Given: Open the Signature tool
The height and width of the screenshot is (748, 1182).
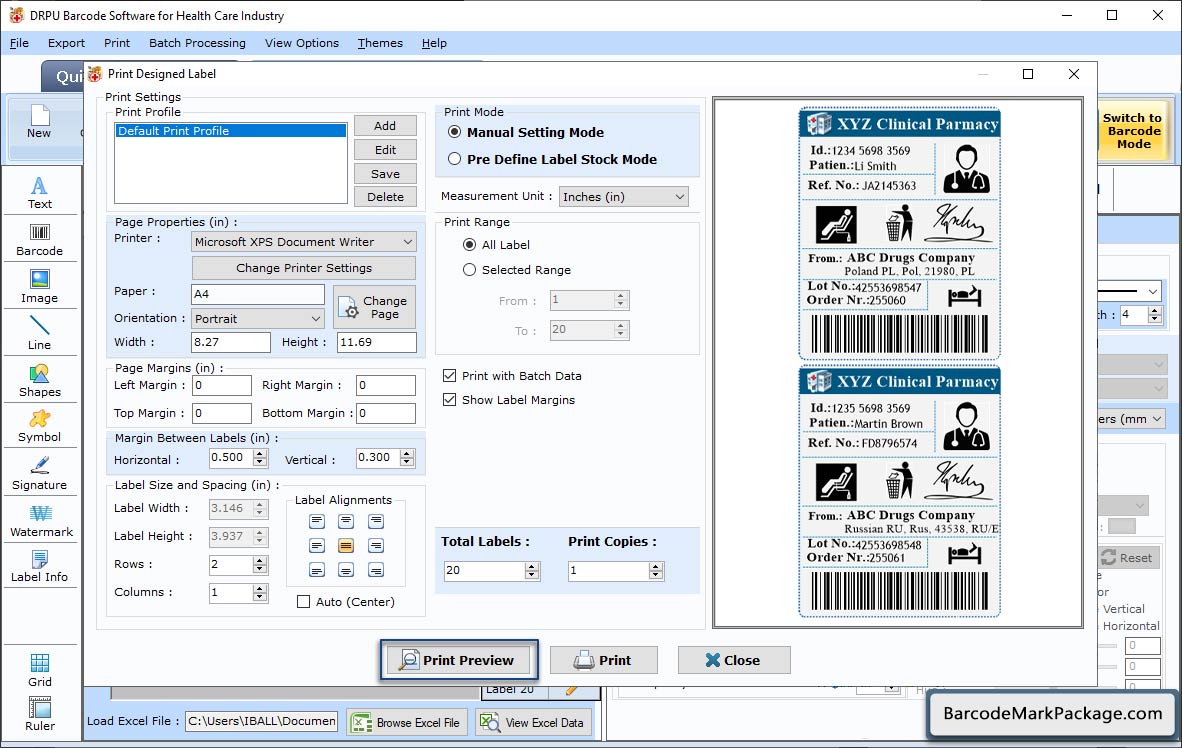Looking at the screenshot, I should coord(39,473).
